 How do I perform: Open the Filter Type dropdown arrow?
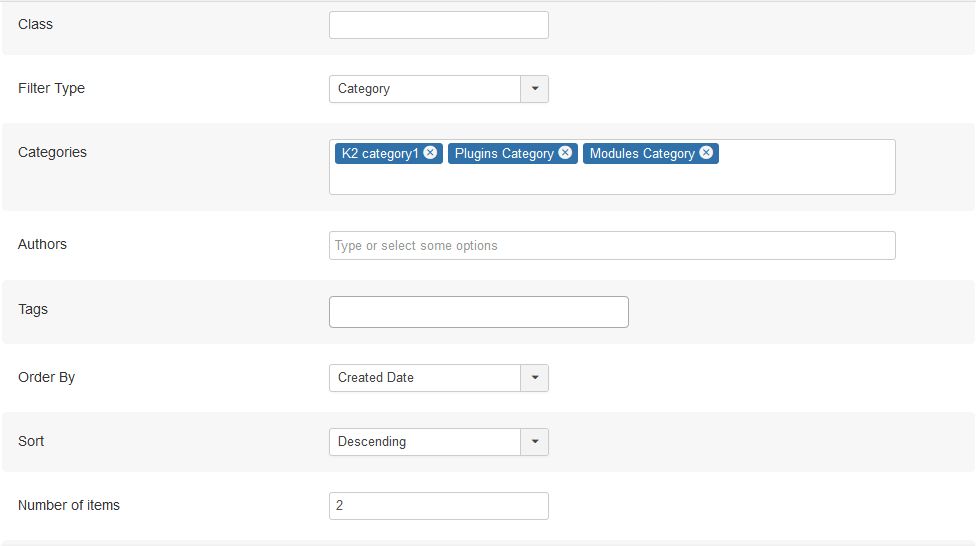click(x=534, y=89)
